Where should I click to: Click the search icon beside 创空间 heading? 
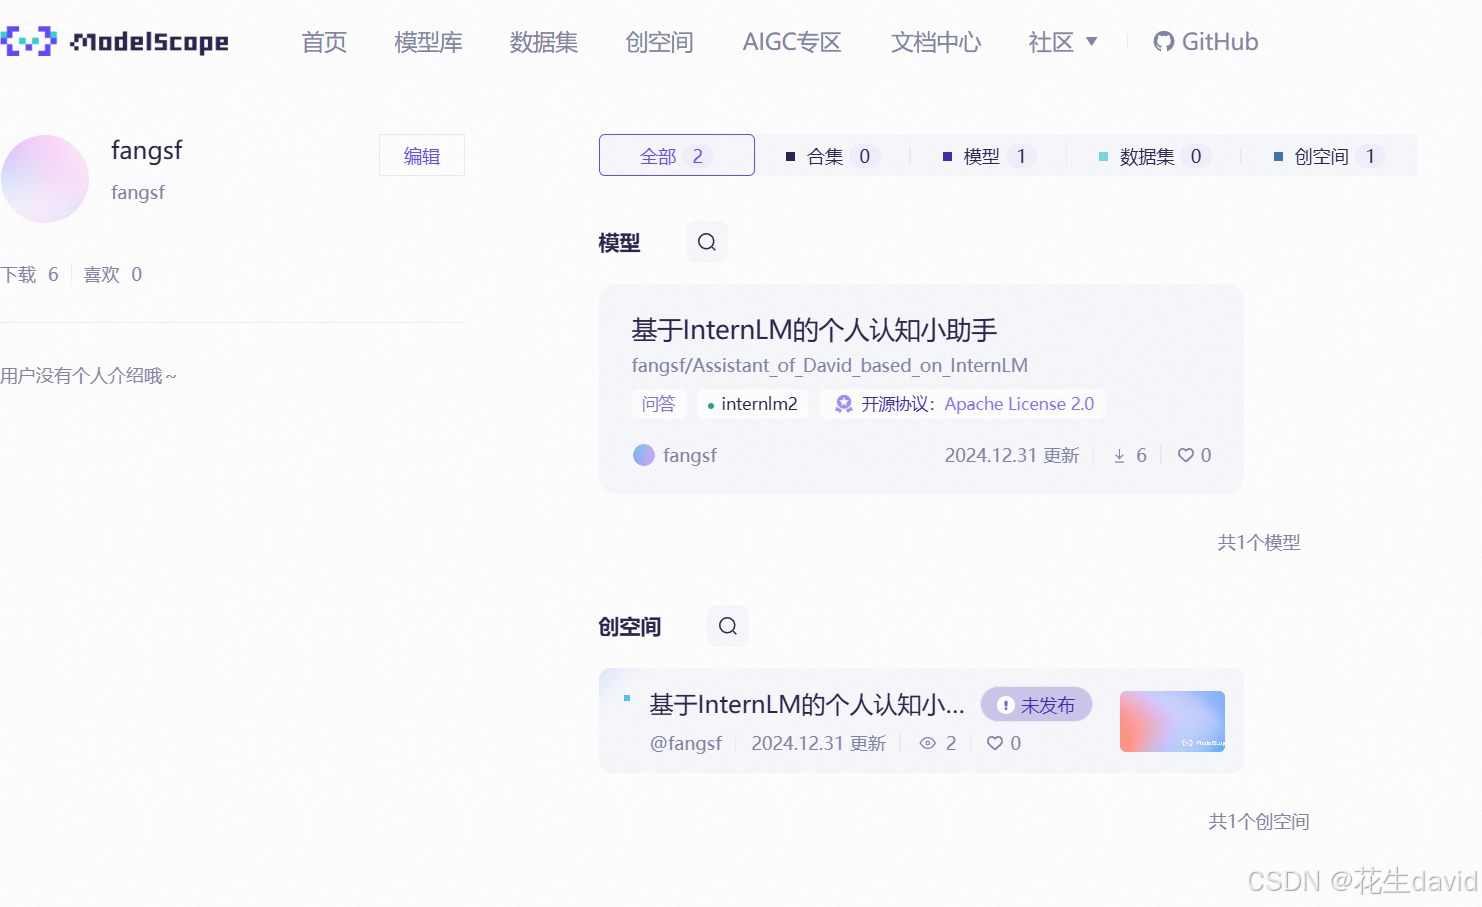pos(728,626)
